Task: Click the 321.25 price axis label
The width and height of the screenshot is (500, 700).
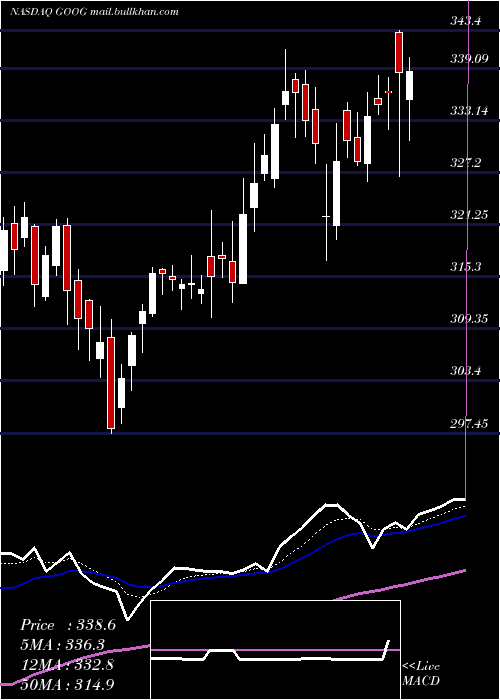Action: pyautogui.click(x=469, y=215)
